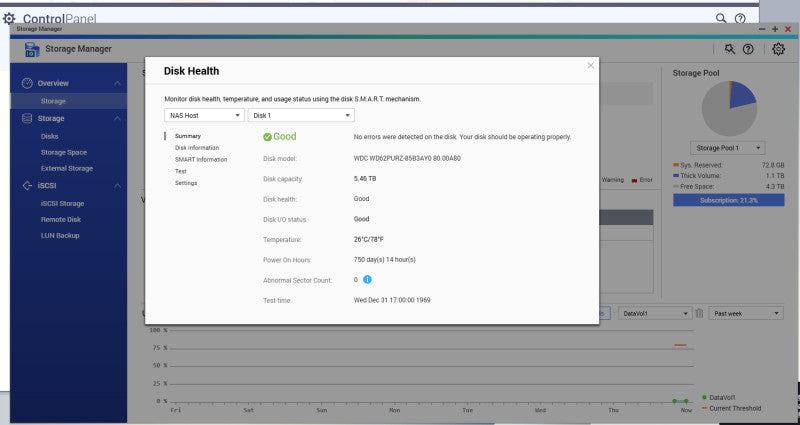Open Disks in the sidebar
The image size is (800, 425).
coord(49,136)
